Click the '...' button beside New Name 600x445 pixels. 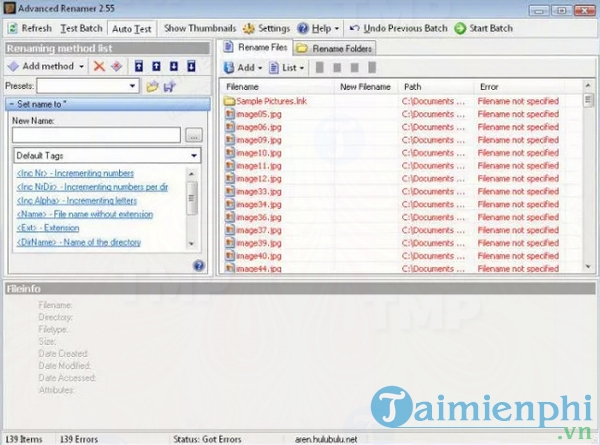pyautogui.click(x=194, y=135)
